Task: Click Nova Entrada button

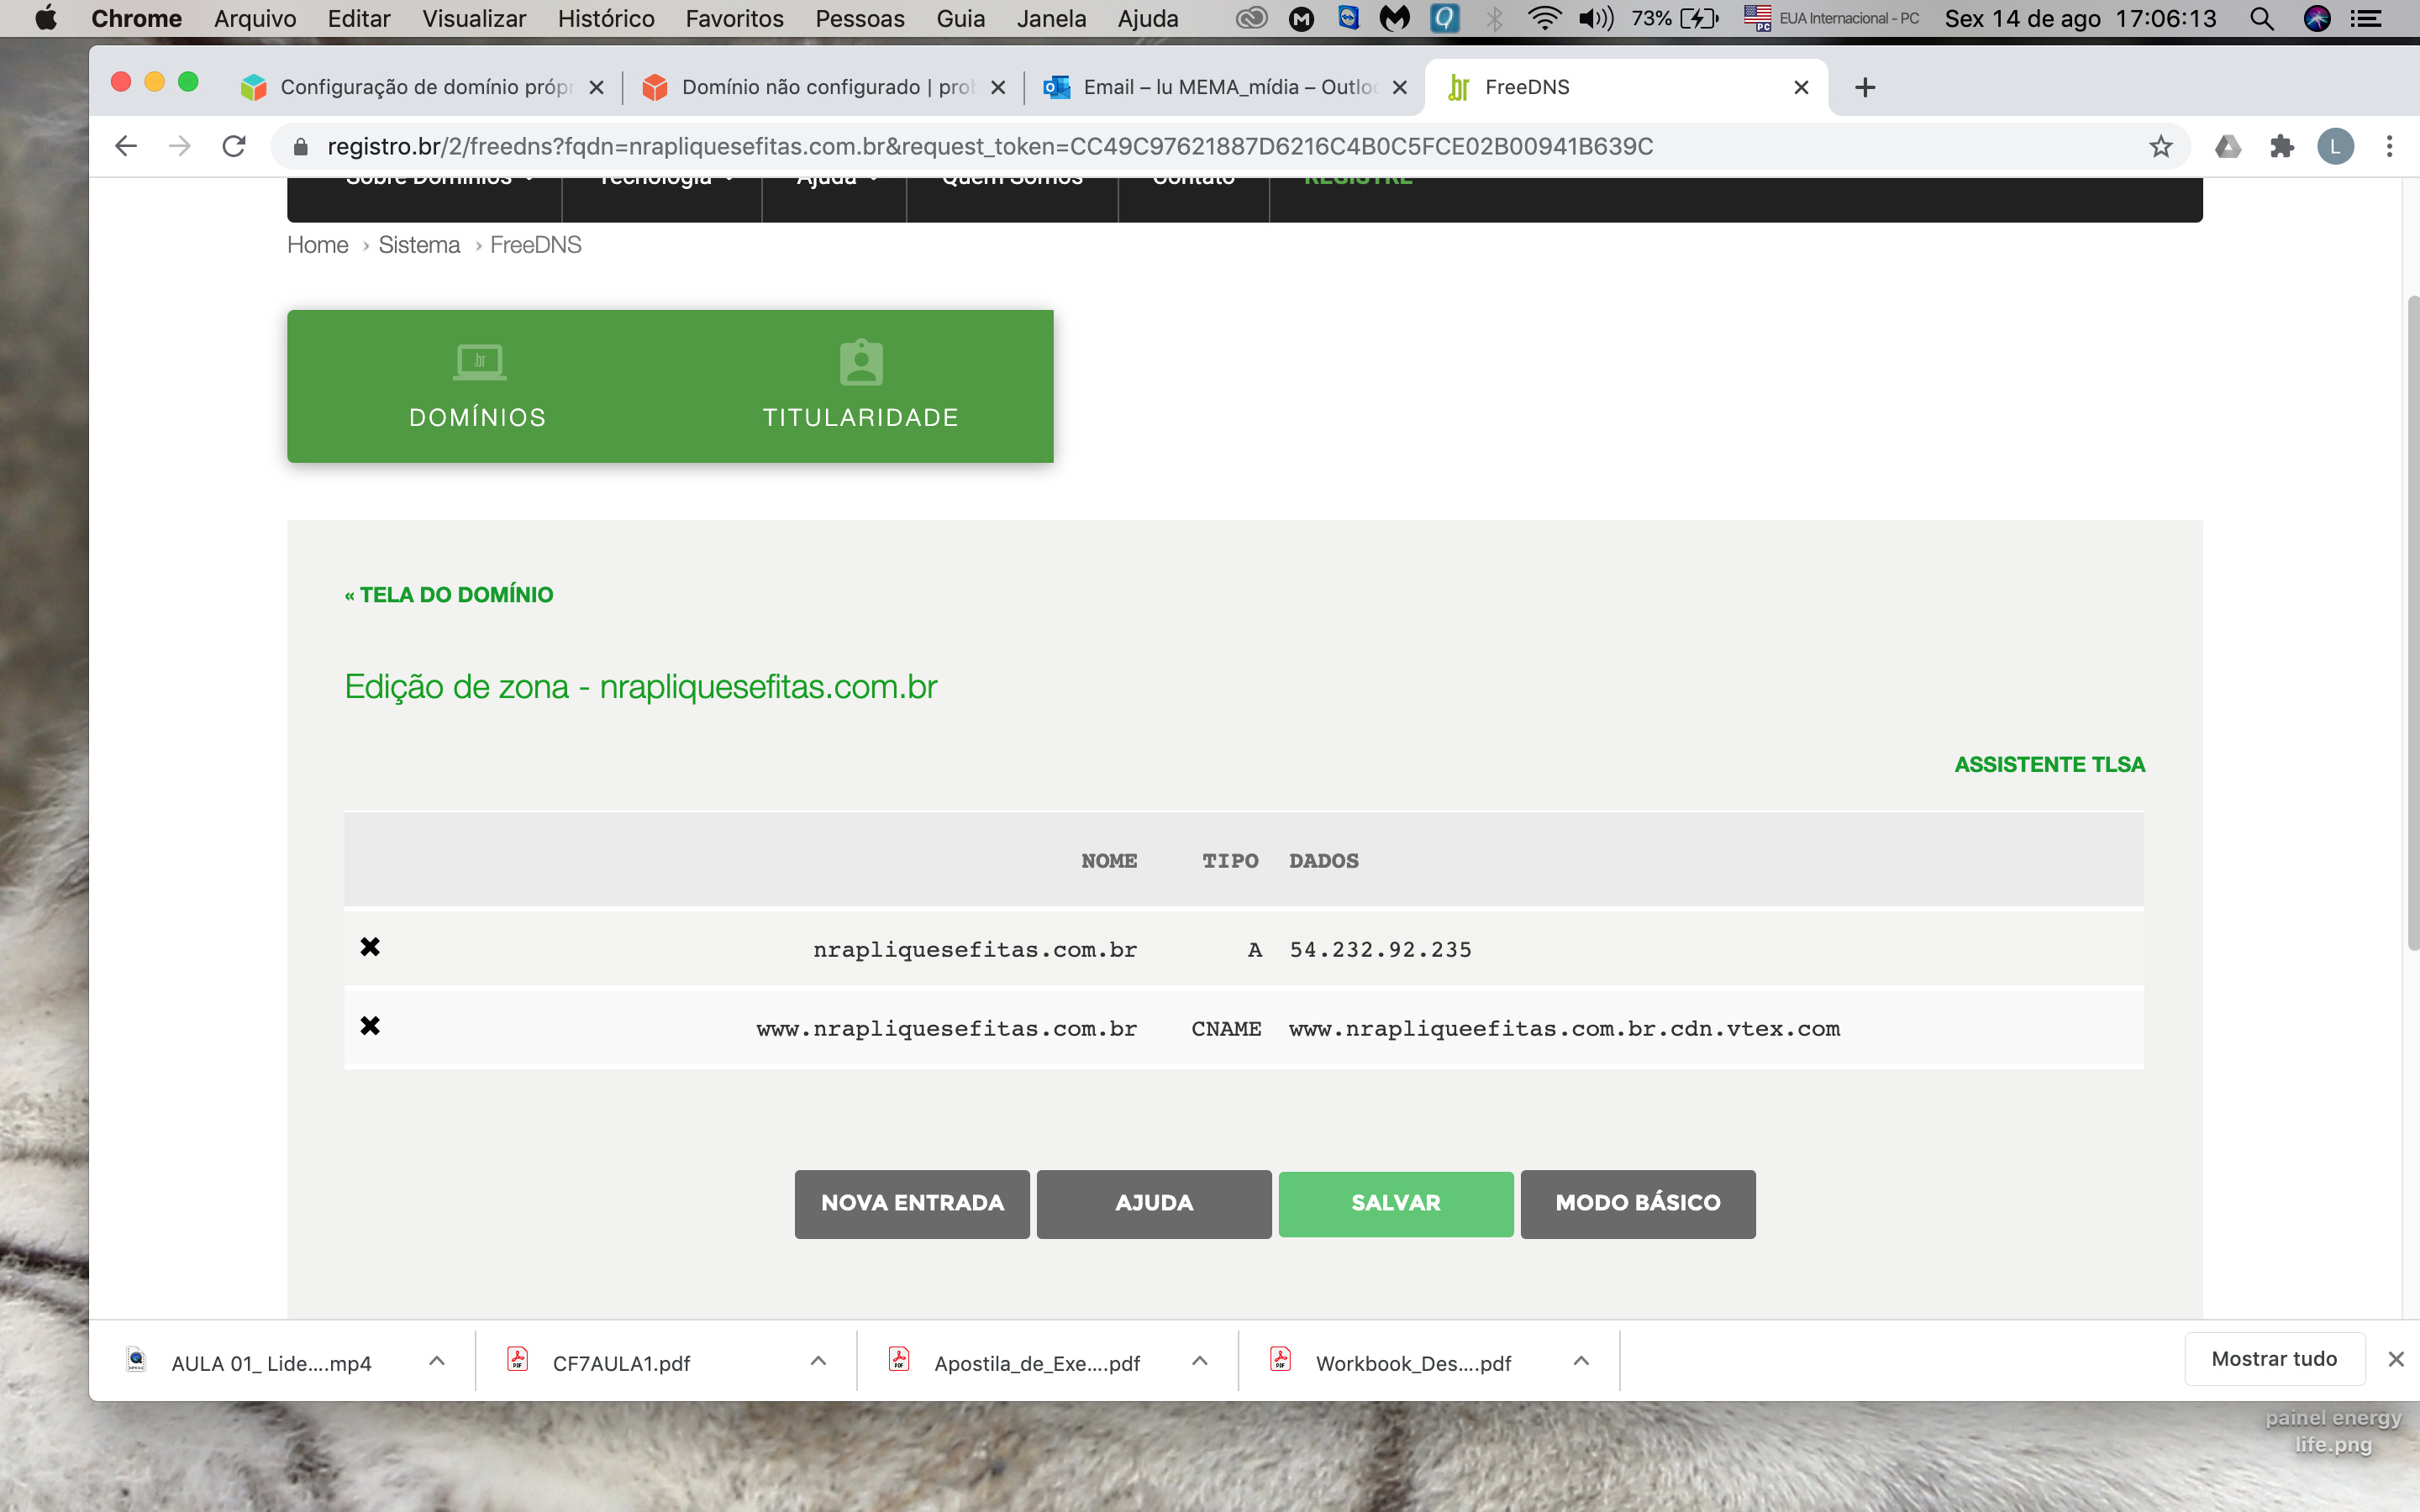Action: click(912, 1203)
